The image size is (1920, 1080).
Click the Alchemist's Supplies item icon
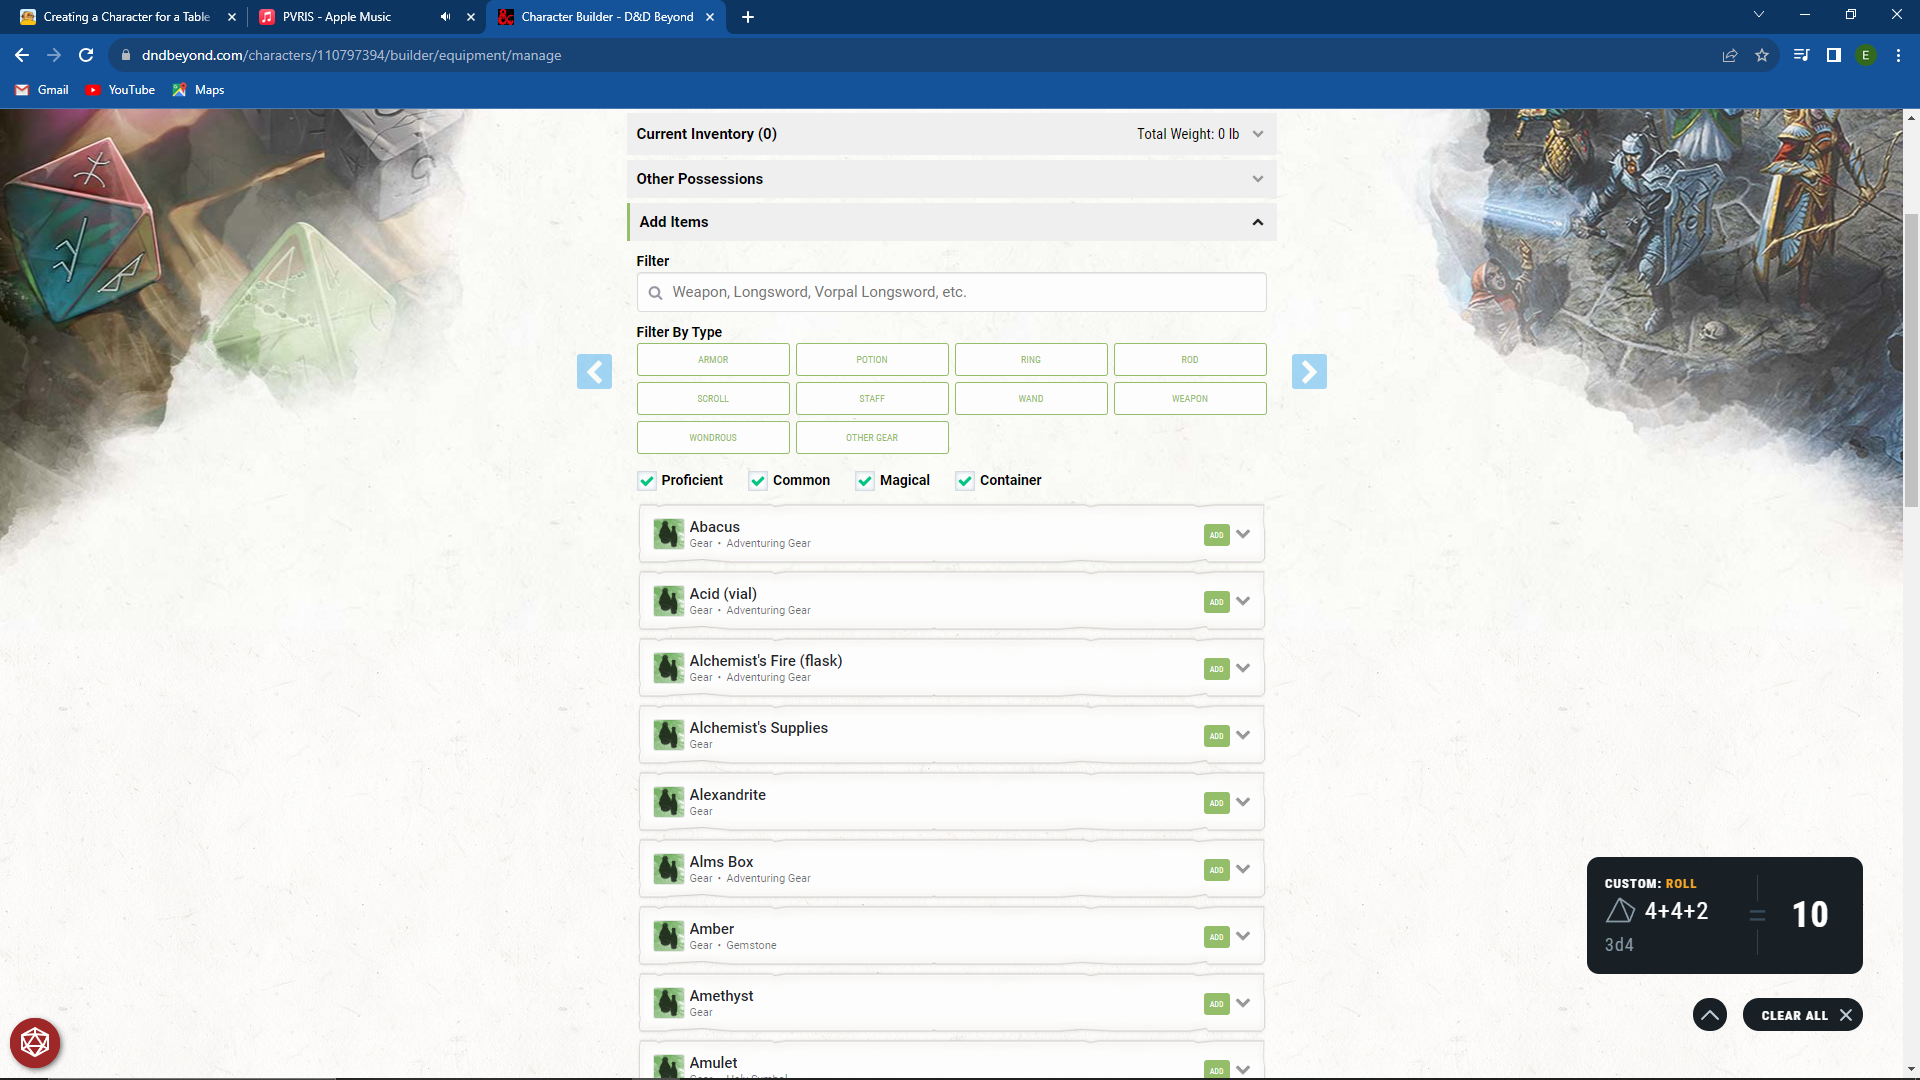pos(668,734)
